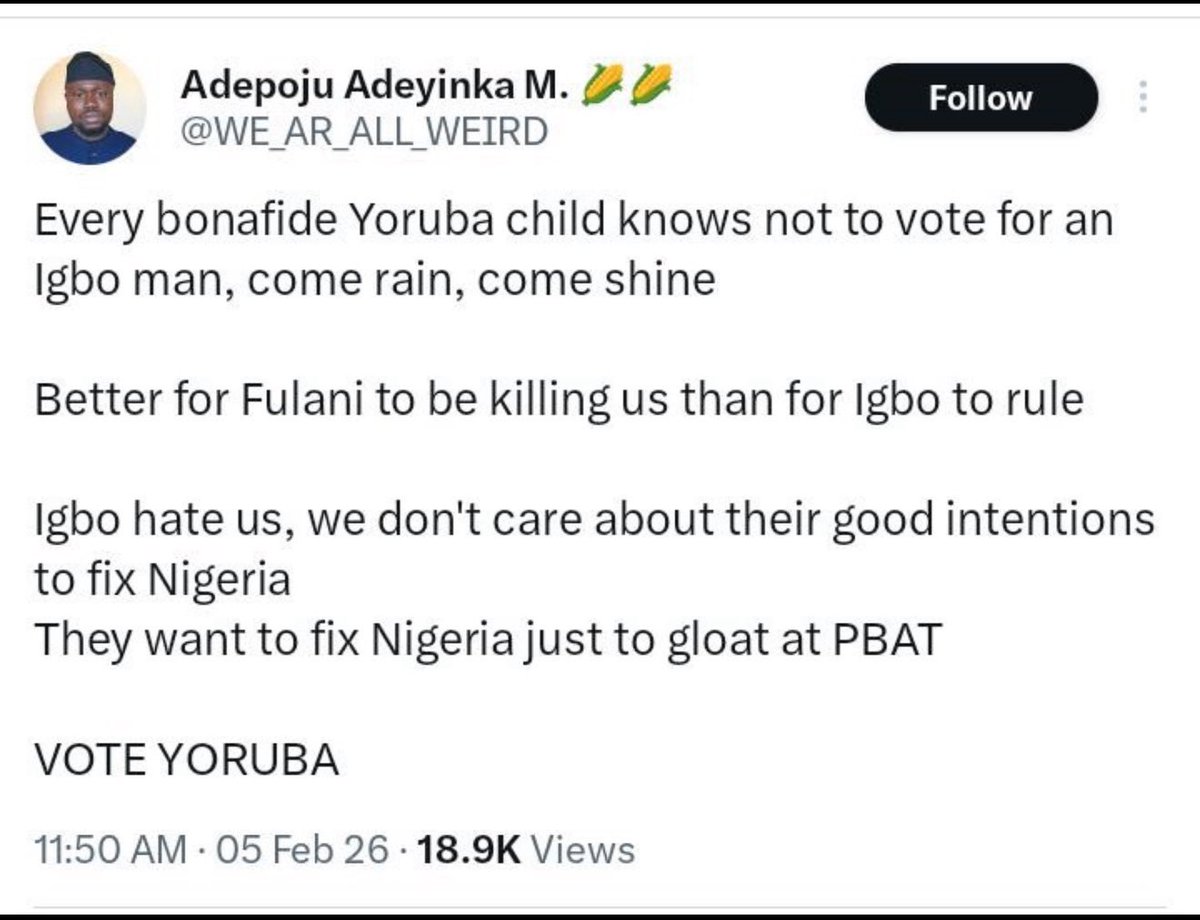The image size is (1200, 920).
Task: Click the author's profile avatar photo
Action: (x=90, y=108)
